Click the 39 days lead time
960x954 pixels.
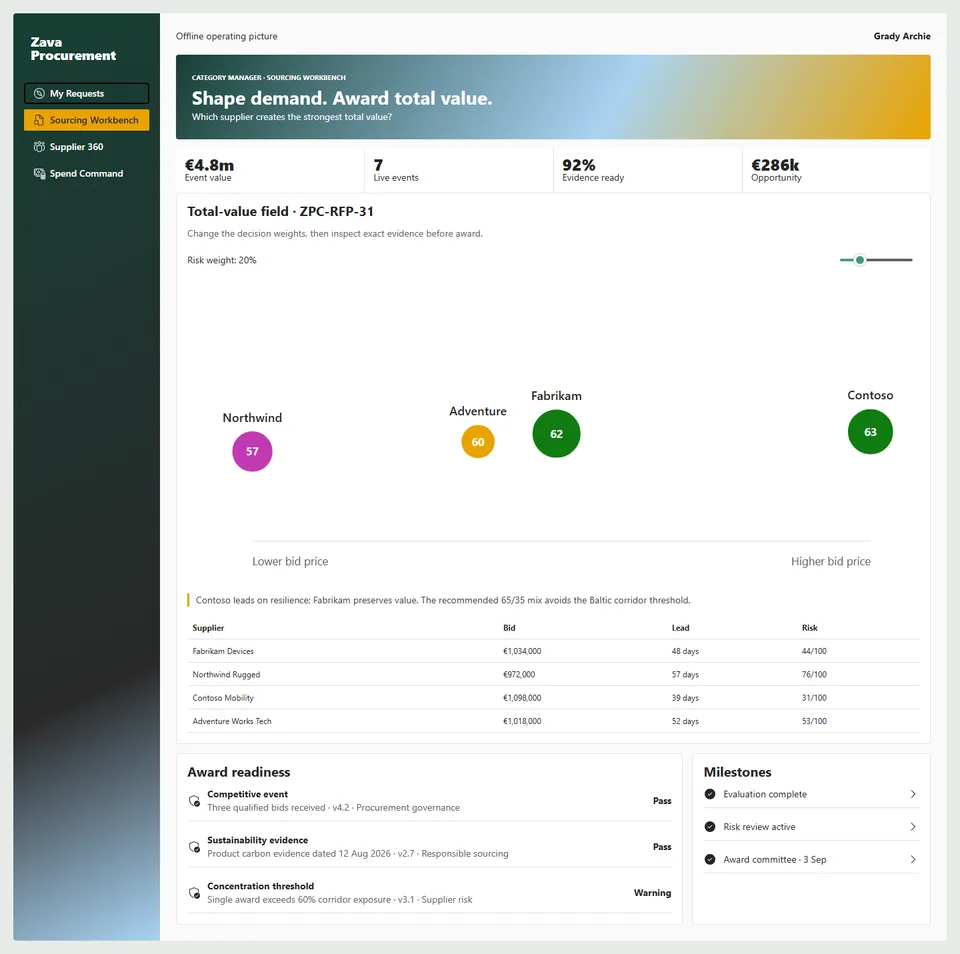point(684,697)
